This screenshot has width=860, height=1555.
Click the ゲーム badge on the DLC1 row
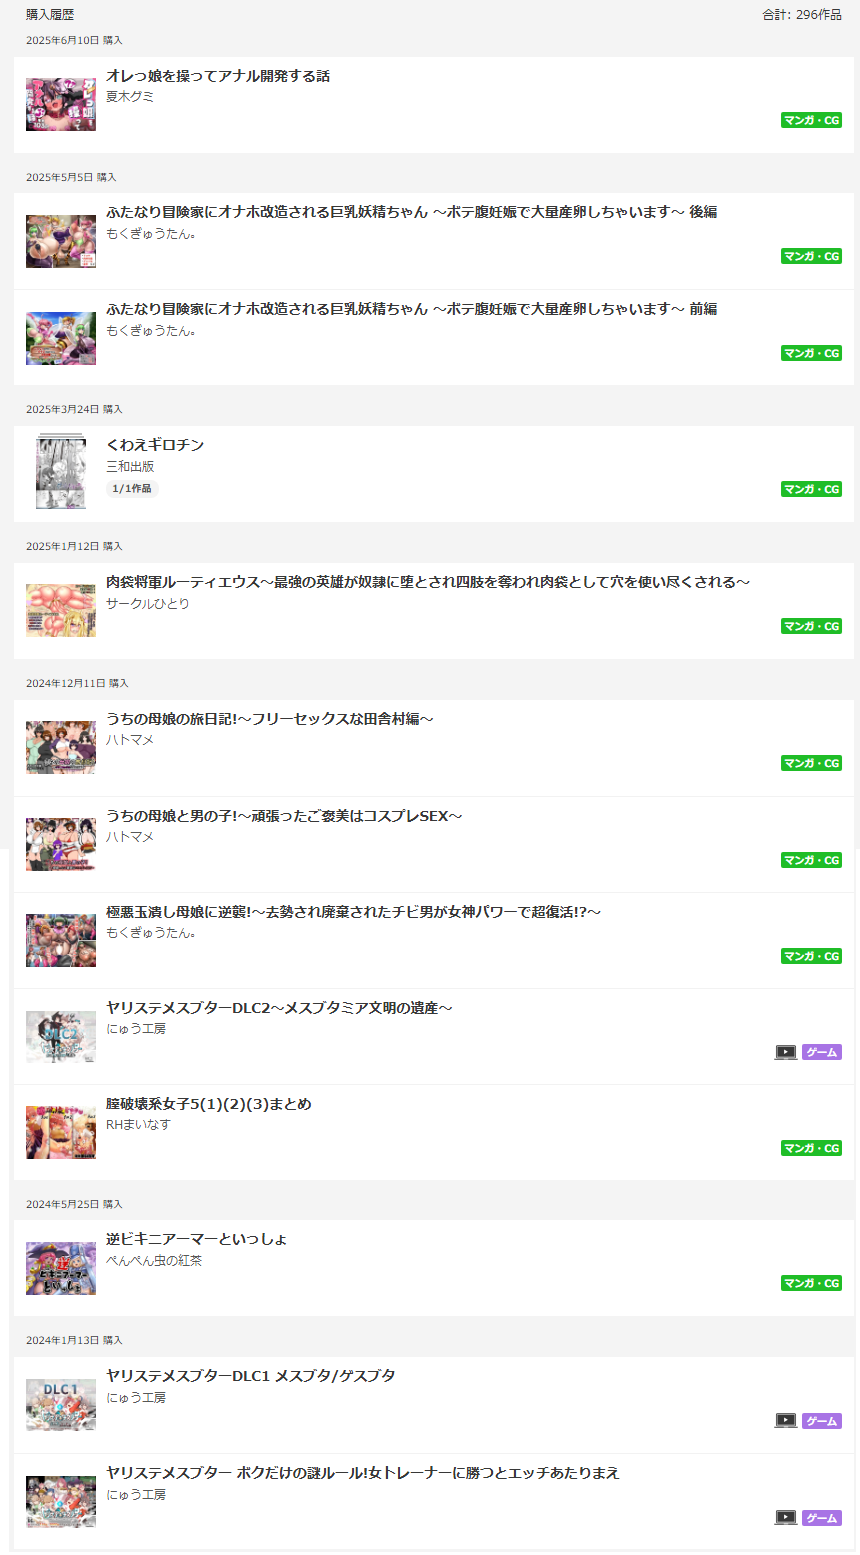pos(822,1421)
